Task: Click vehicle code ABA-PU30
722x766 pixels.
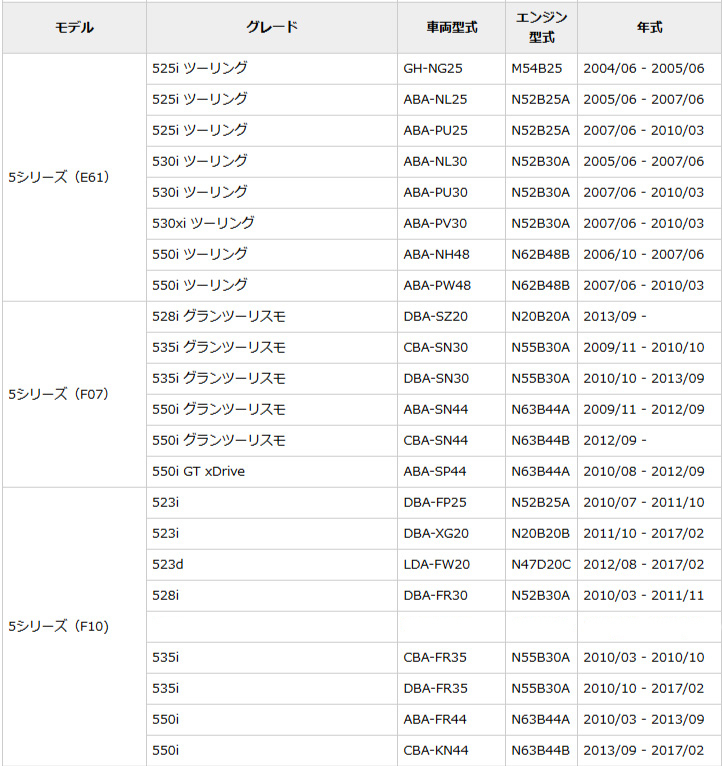Action: coord(435,192)
